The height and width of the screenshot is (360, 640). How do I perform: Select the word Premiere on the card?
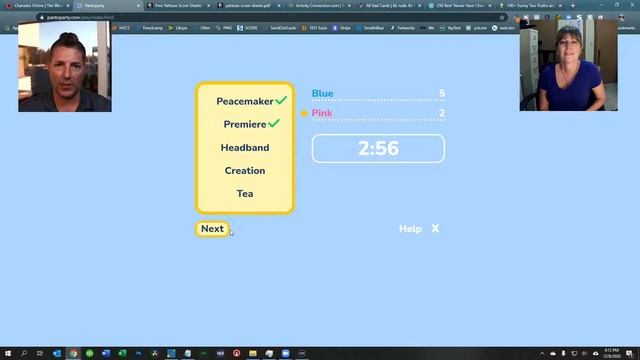coord(244,124)
